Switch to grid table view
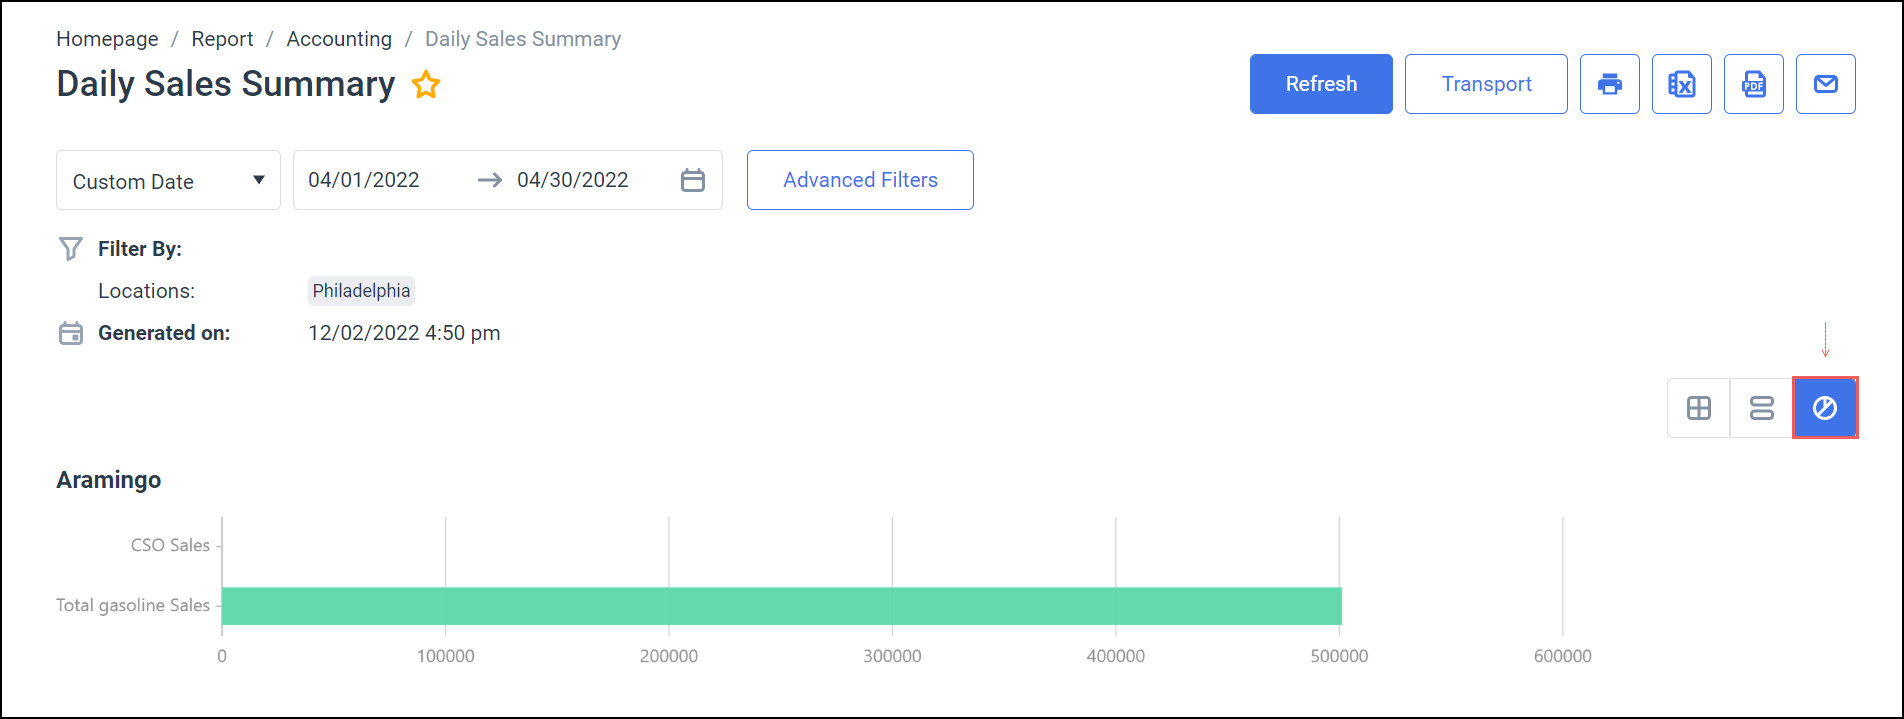Image resolution: width=1904 pixels, height=719 pixels. point(1698,408)
